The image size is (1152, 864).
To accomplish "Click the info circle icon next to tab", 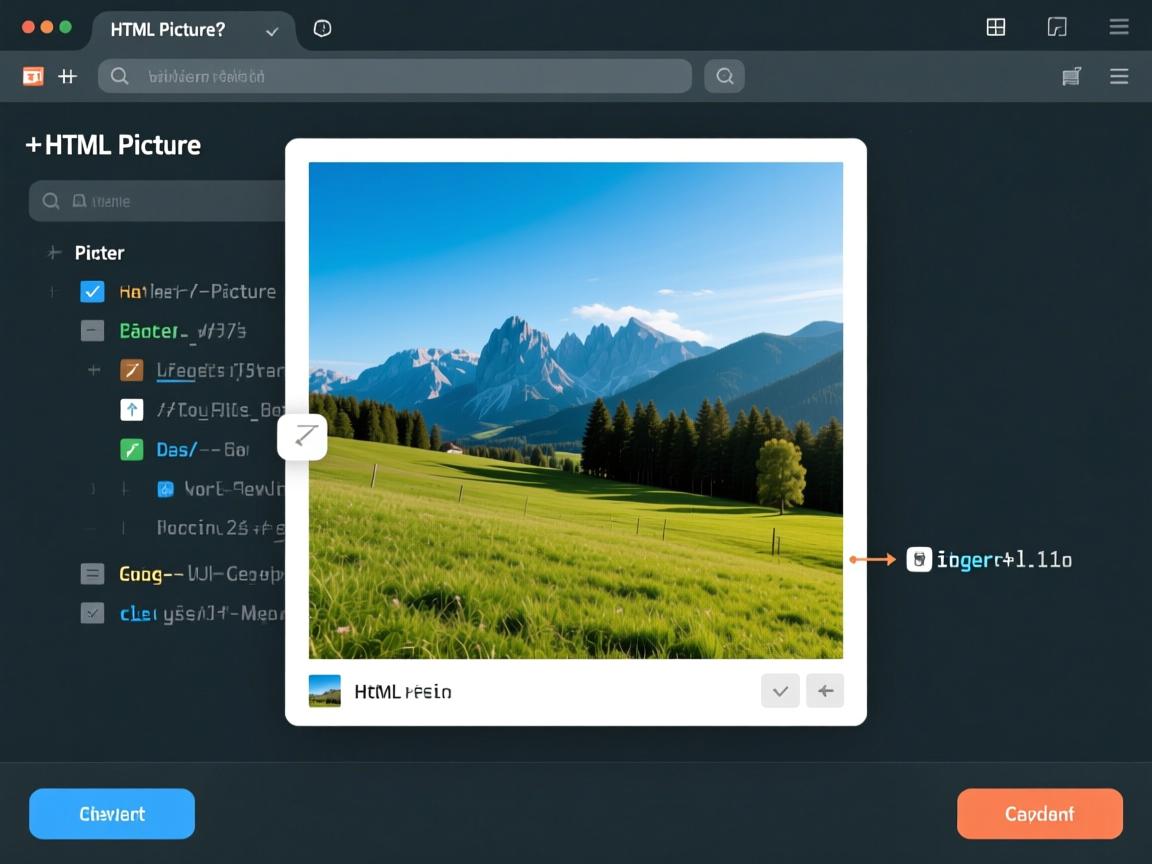I will click(322, 29).
